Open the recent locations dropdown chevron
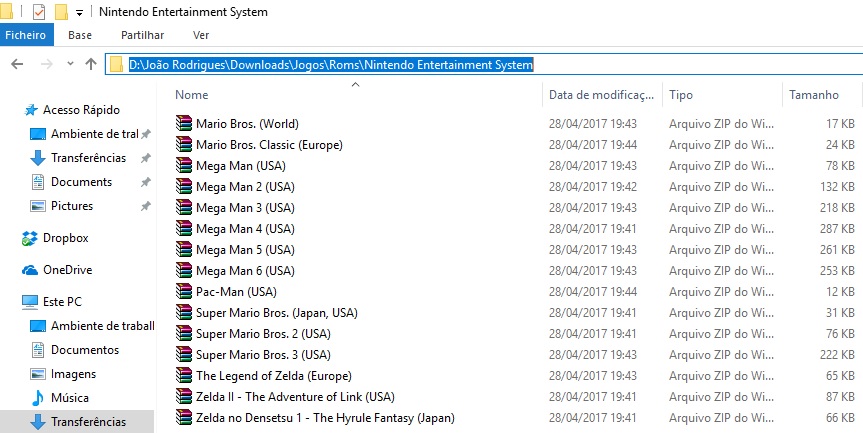 point(70,64)
